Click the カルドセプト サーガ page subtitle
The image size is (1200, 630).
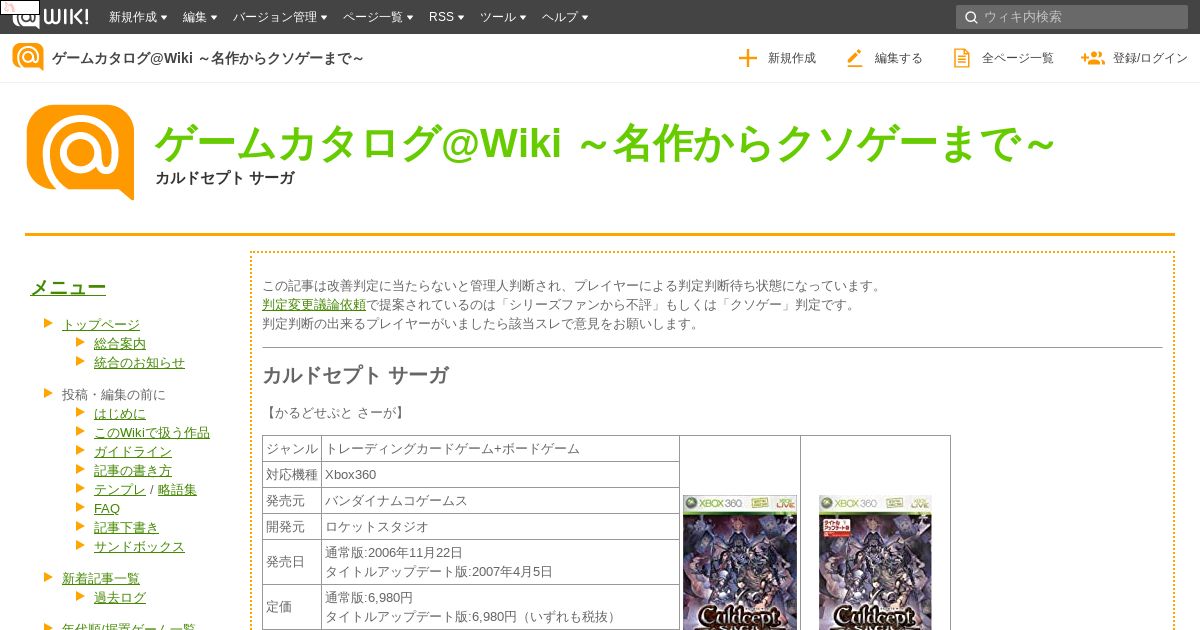[x=225, y=178]
